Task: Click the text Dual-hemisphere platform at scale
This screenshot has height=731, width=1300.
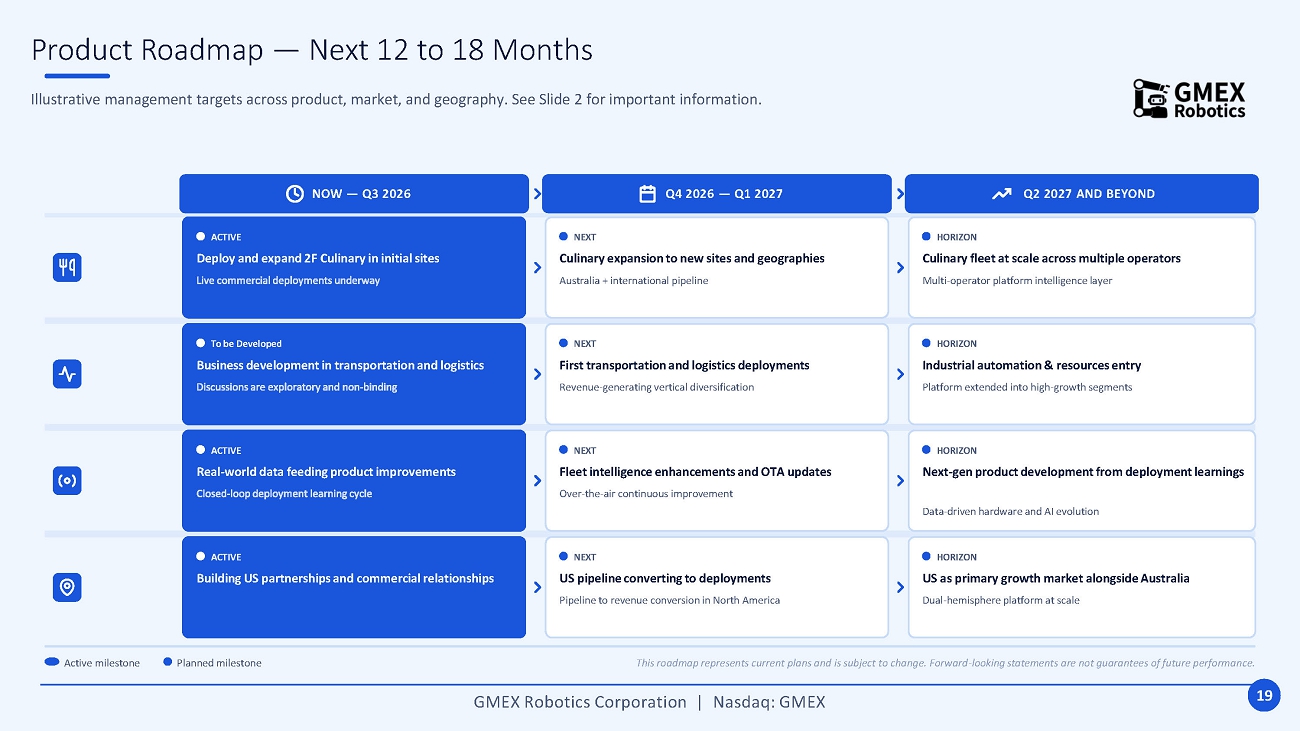Action: pos(1001,601)
